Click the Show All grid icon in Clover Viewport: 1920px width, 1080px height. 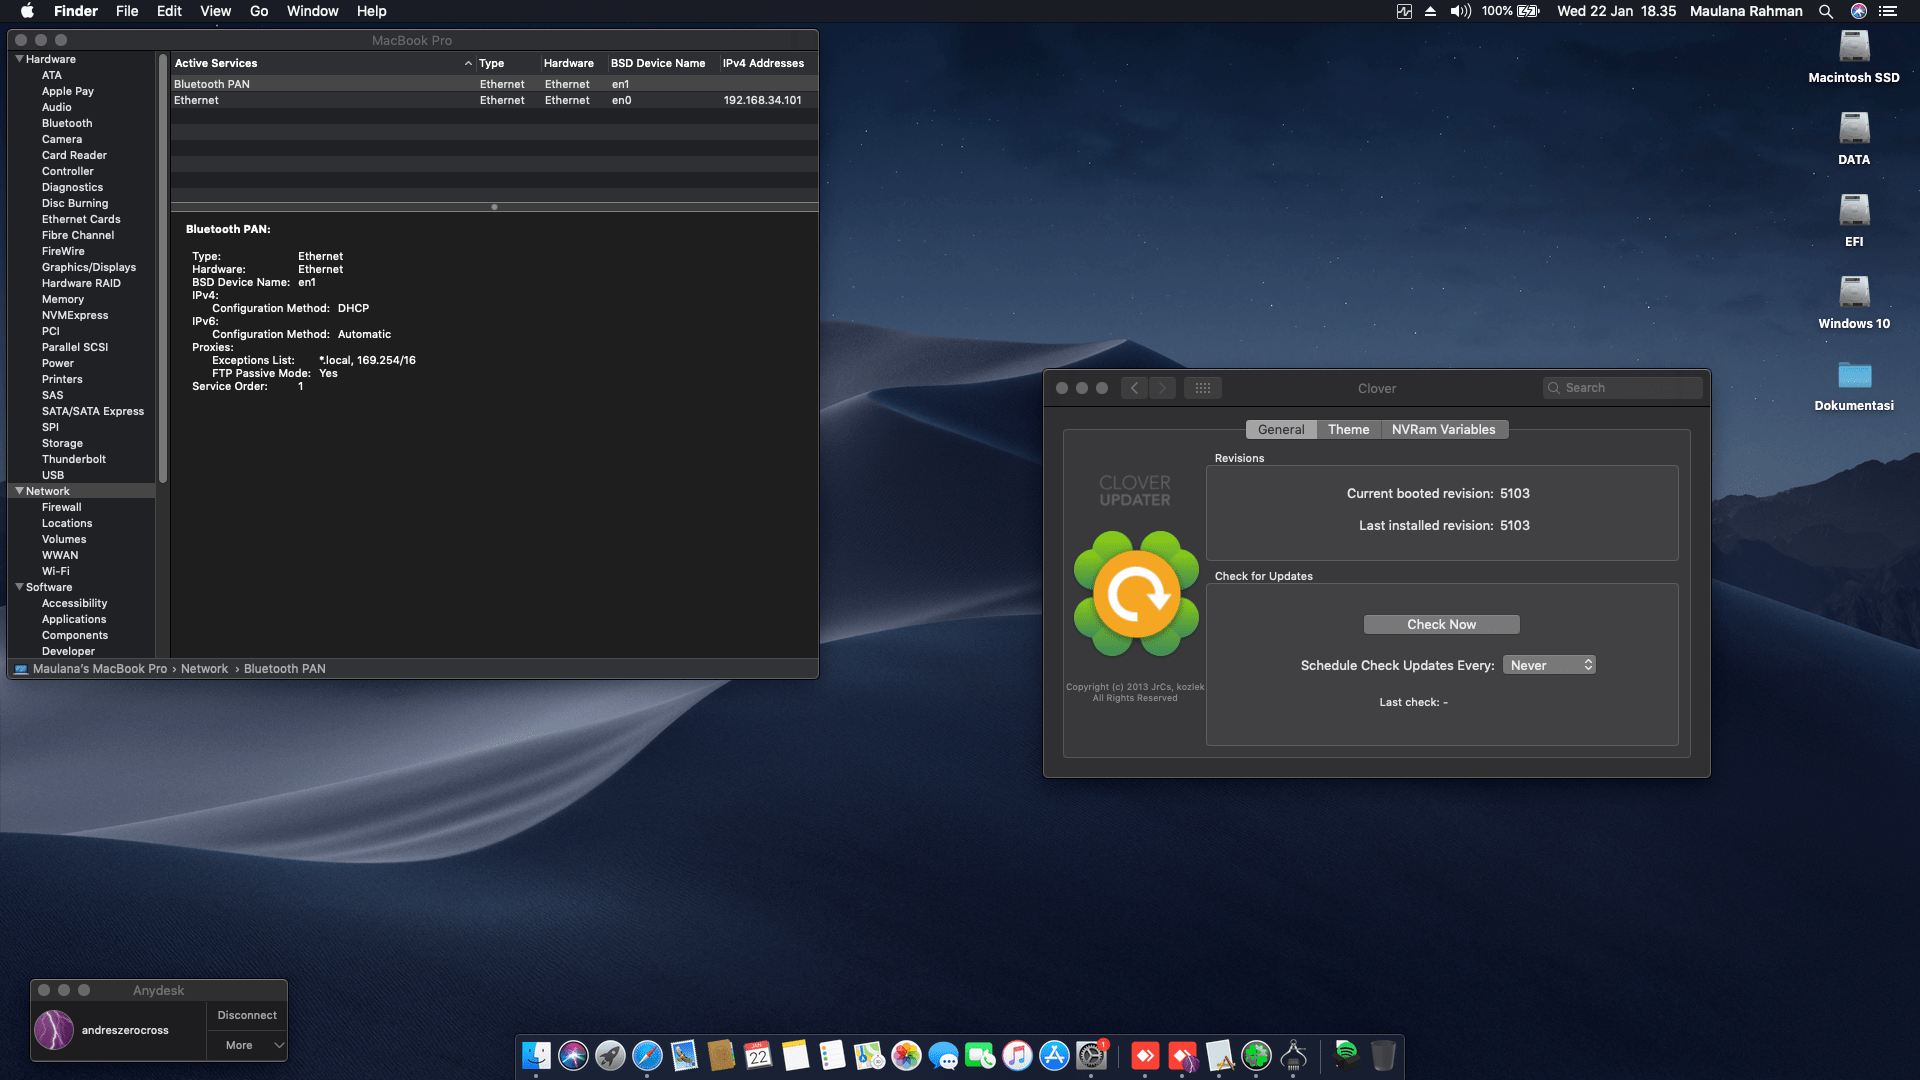pyautogui.click(x=1203, y=388)
